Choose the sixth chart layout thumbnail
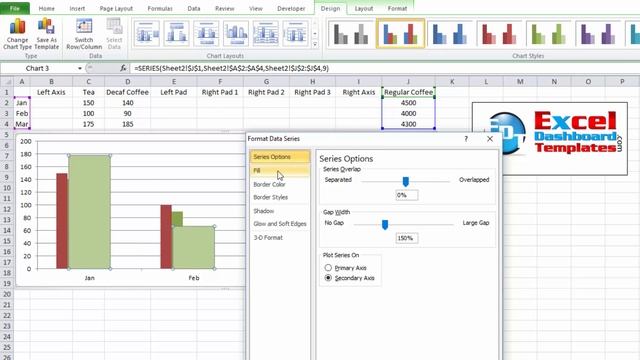Viewport: 640px width, 360px height. point(296,33)
